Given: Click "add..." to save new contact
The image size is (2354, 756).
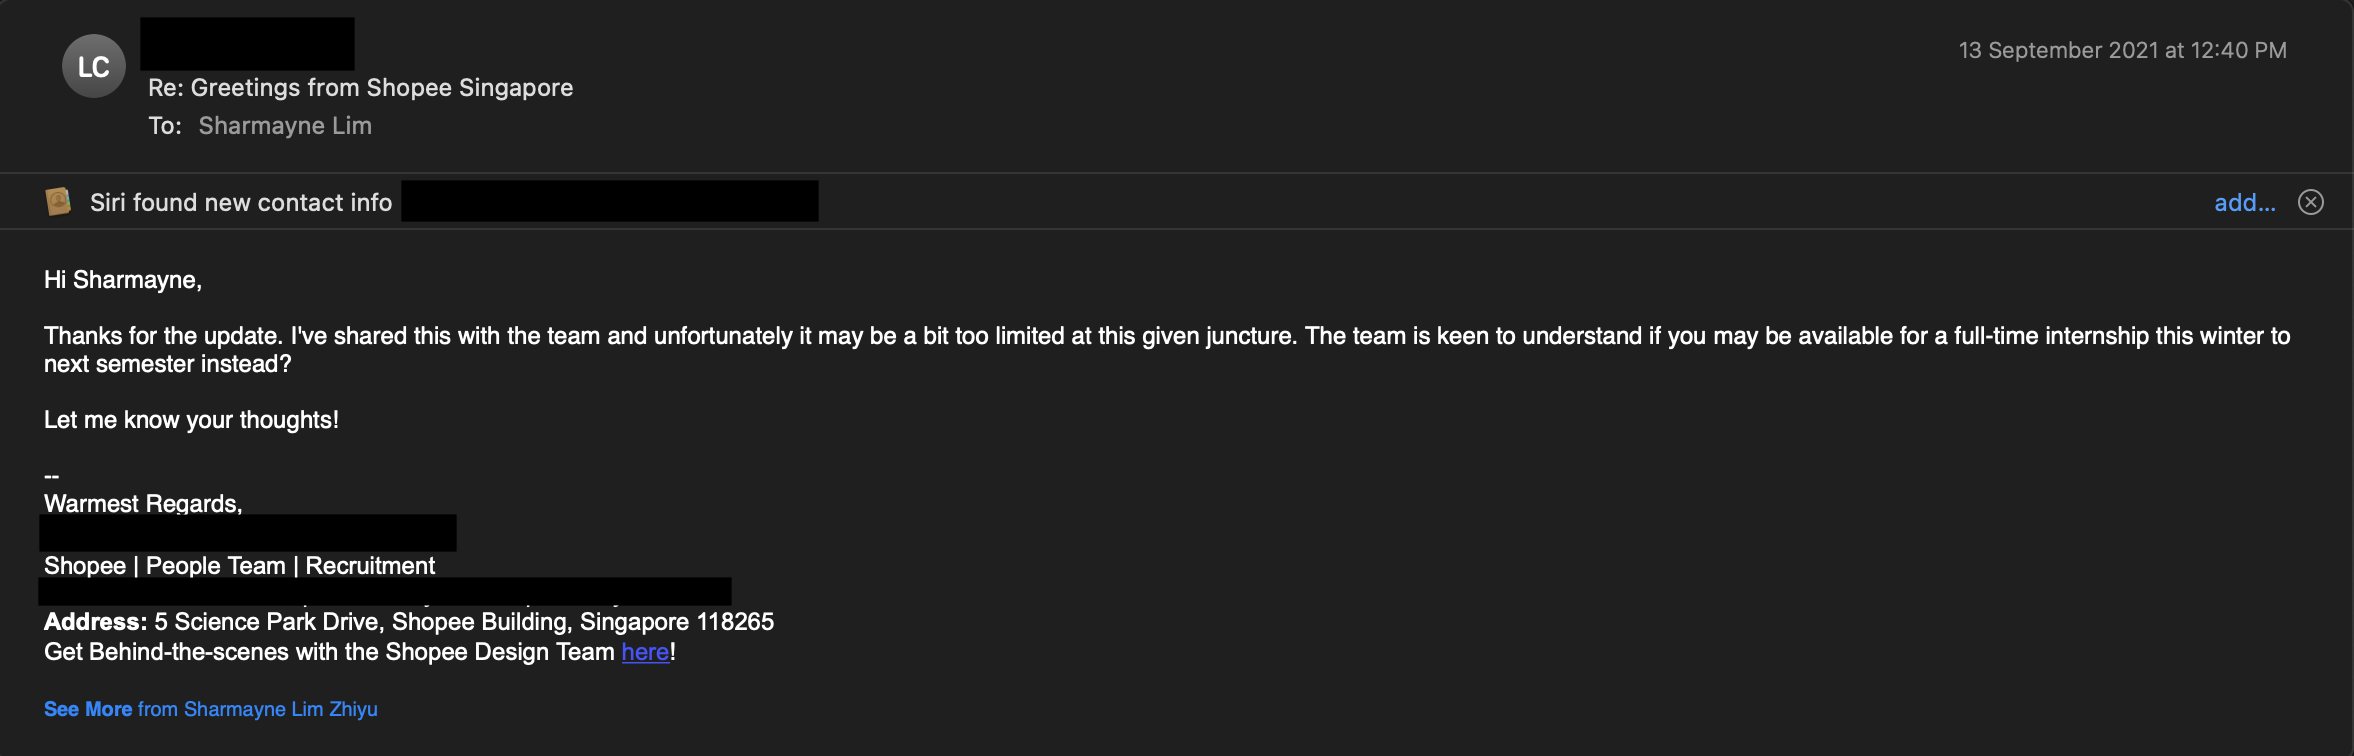Looking at the screenshot, I should point(2244,203).
